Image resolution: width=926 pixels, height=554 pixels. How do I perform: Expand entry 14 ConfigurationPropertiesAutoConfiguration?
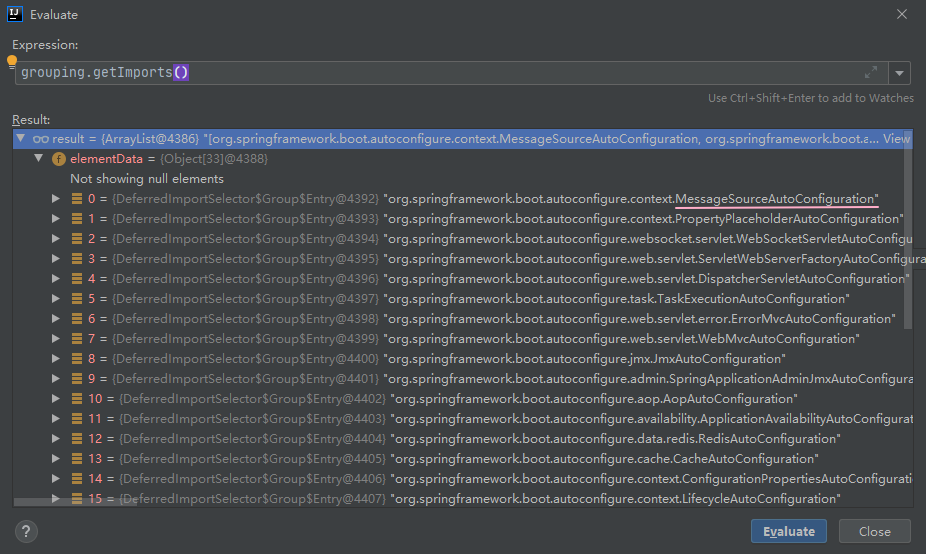tap(56, 479)
